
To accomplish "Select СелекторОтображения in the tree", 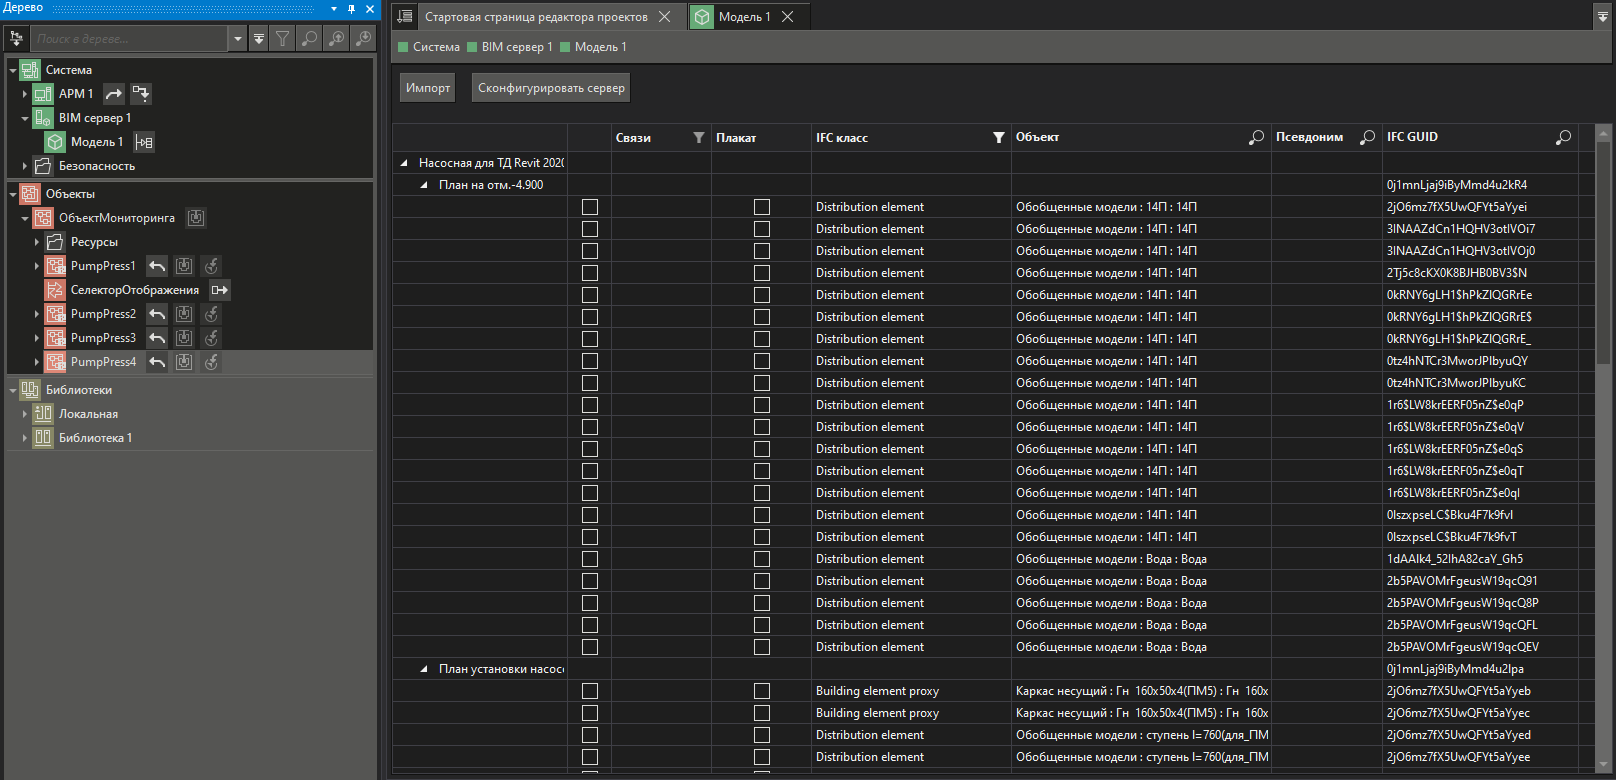I will click(x=135, y=290).
